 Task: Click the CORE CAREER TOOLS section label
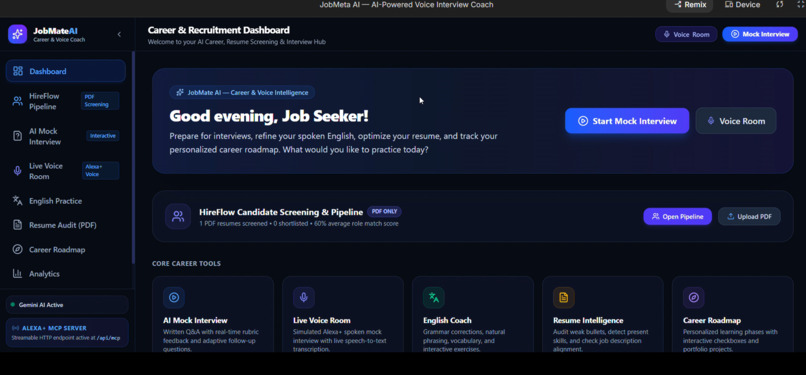(x=187, y=264)
